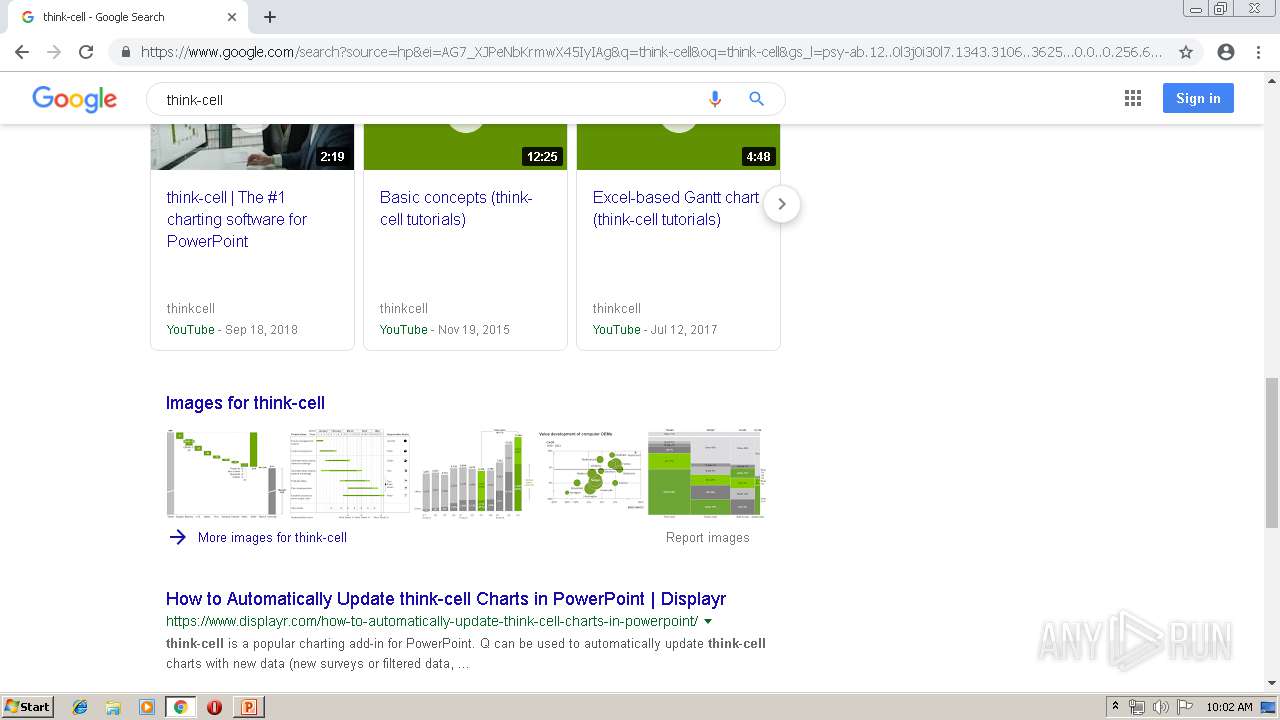Click the scrollbar down arrow
This screenshot has width=1280, height=720.
(1271, 683)
